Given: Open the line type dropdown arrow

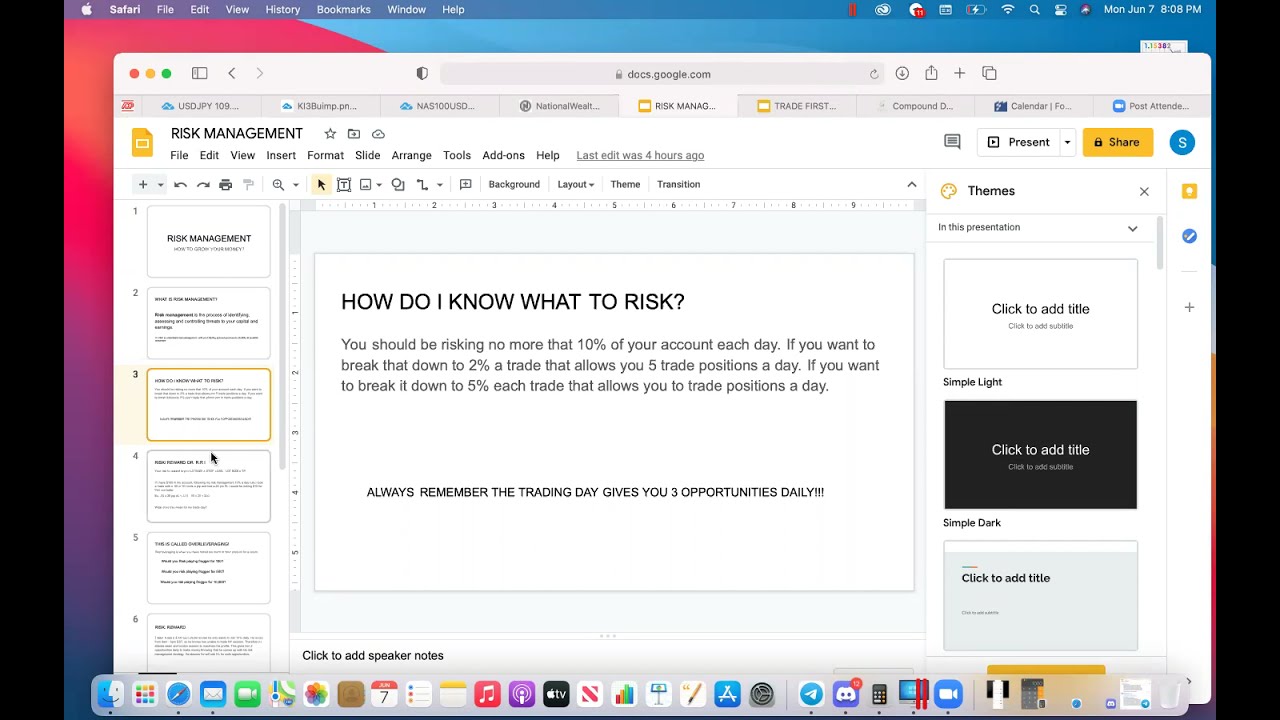Looking at the screenshot, I should 439,184.
